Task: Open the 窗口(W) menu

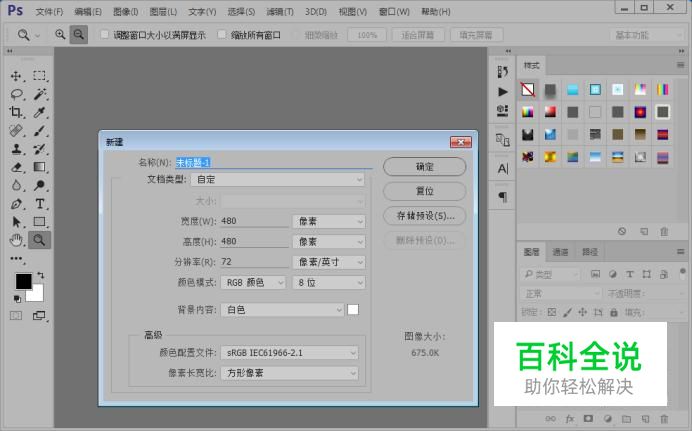Action: coord(394,12)
